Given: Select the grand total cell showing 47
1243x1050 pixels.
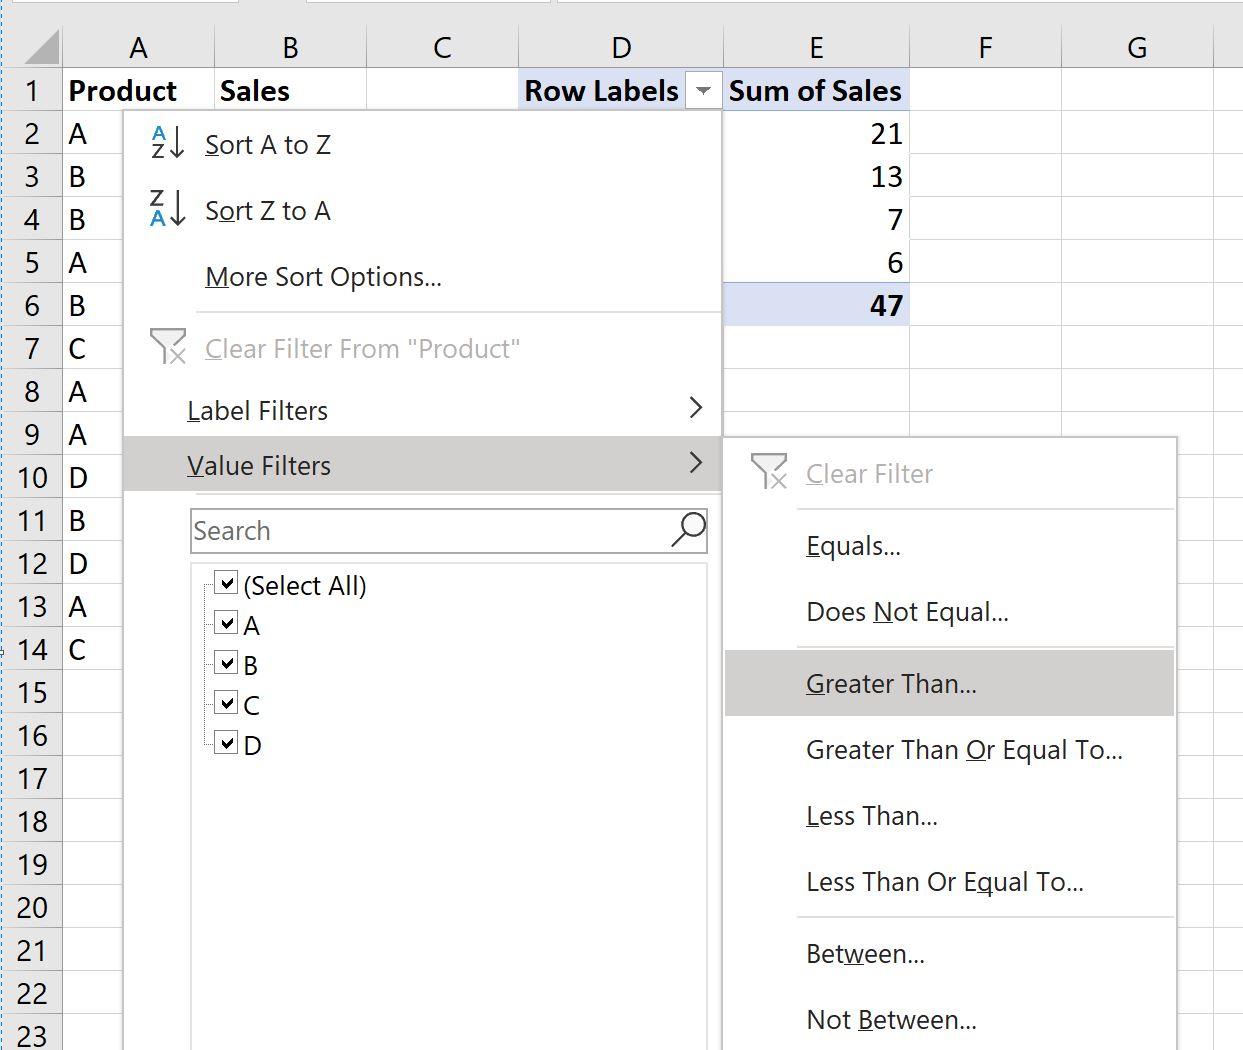Looking at the screenshot, I should (816, 305).
